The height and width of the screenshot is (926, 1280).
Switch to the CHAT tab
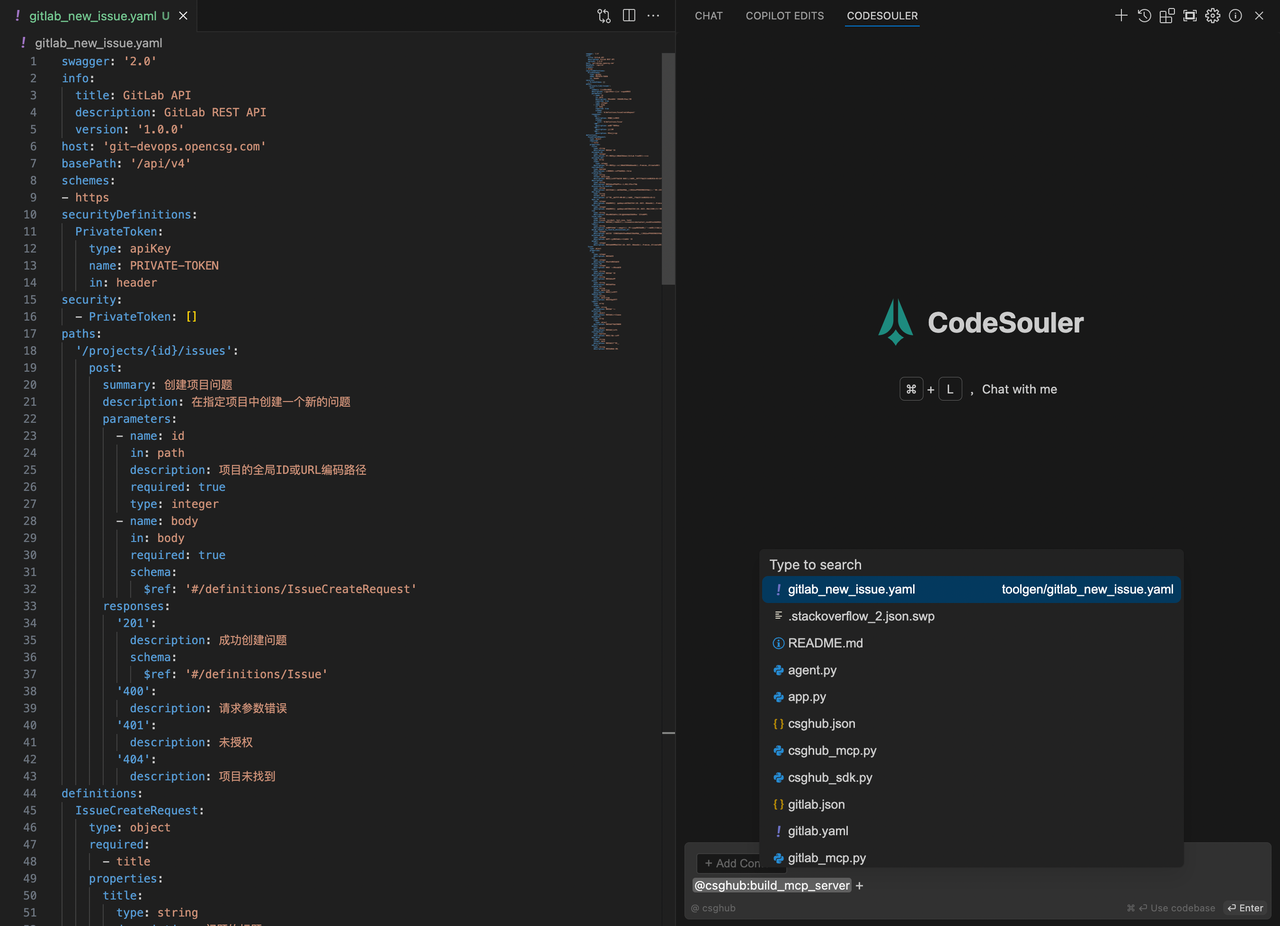coord(708,16)
